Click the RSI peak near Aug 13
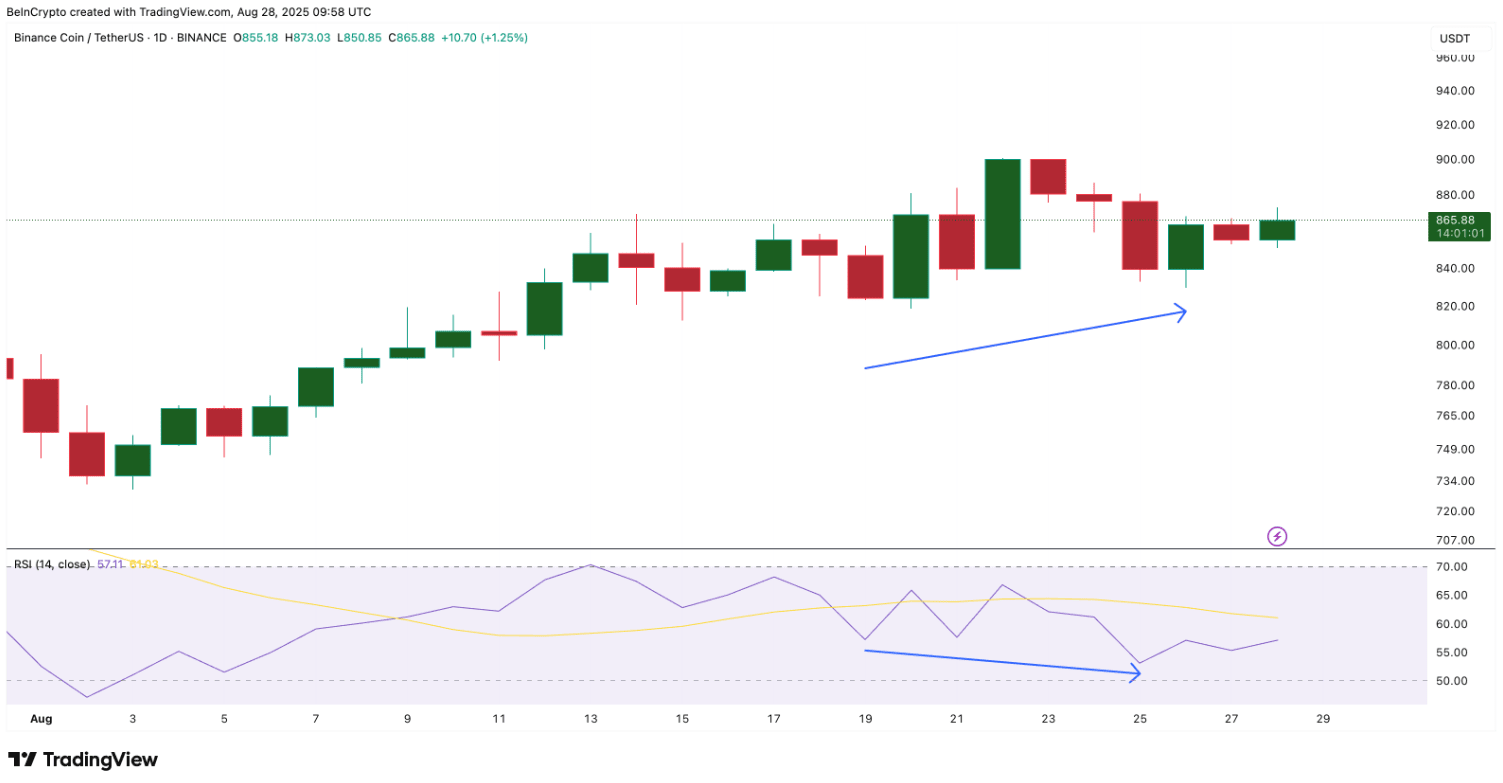Screen dimensions: 1503x783 pyautogui.click(x=590, y=565)
